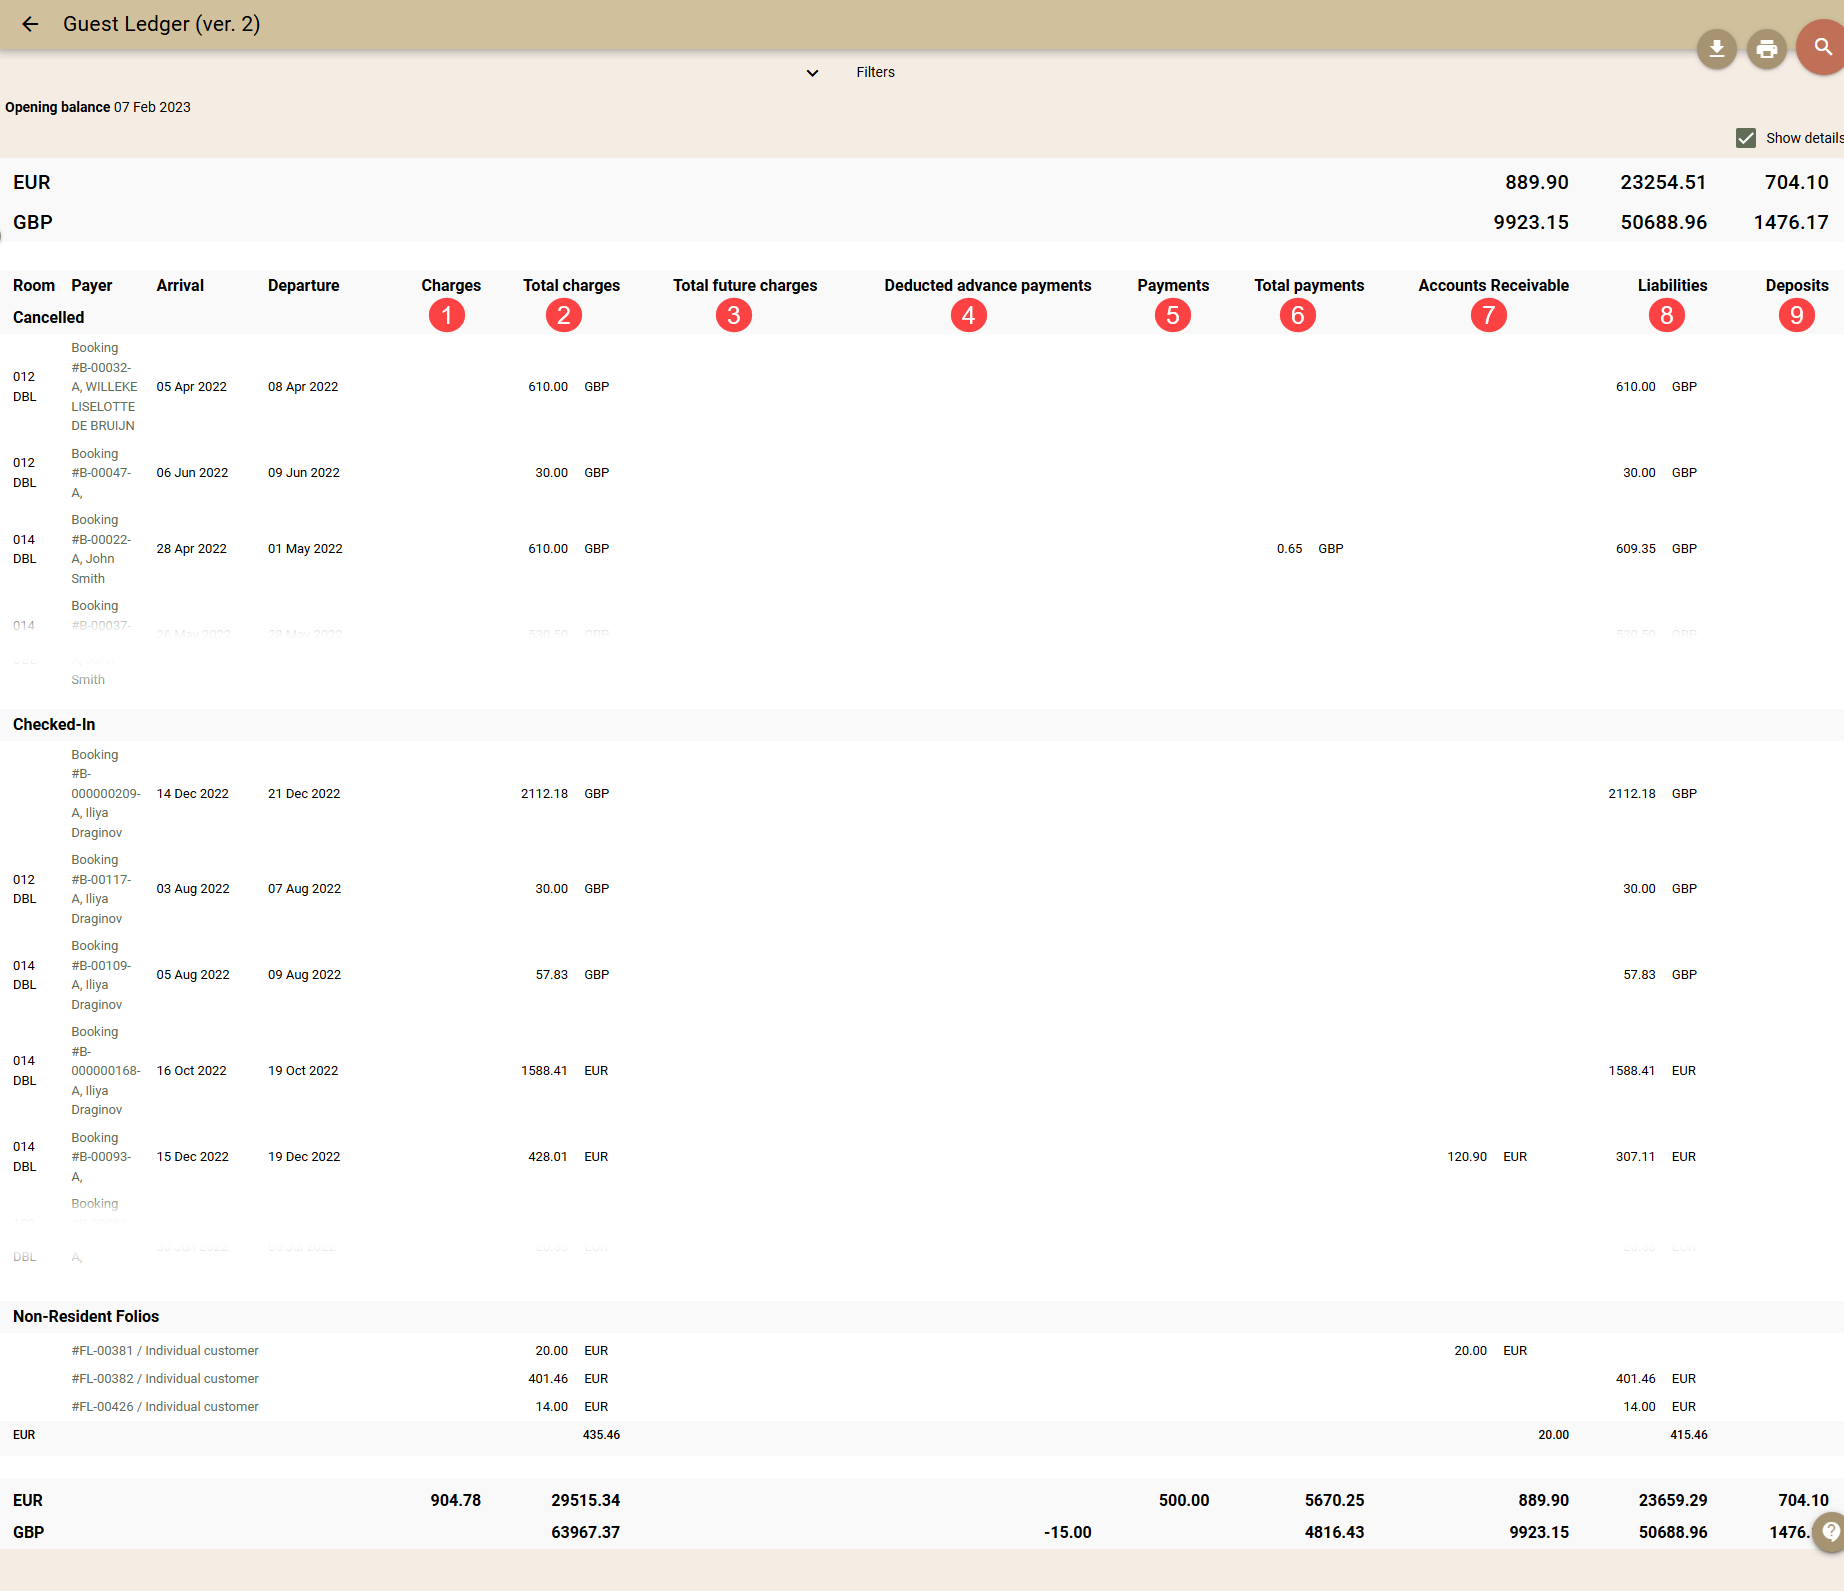Click departure date 09 Jun 2022
The width and height of the screenshot is (1844, 1591).
304,473
